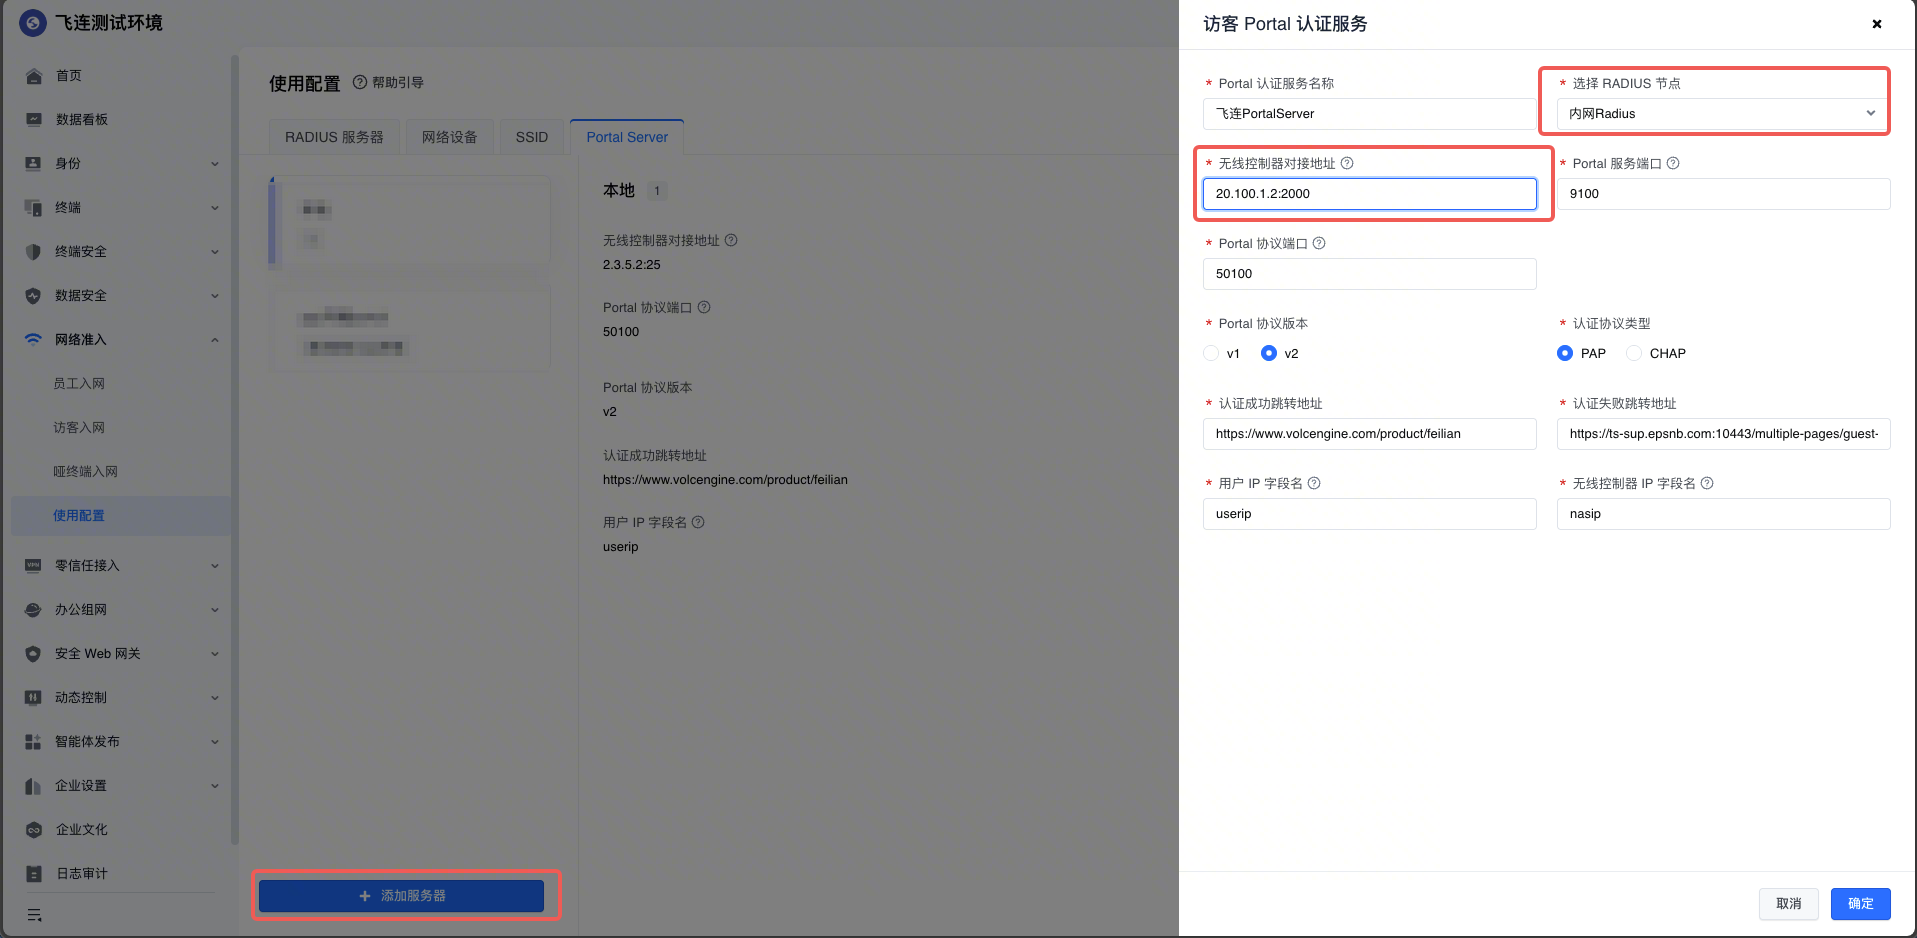Click help icon next to 用户 IP 字段名 in dialog
This screenshot has width=1917, height=938.
(x=1314, y=483)
